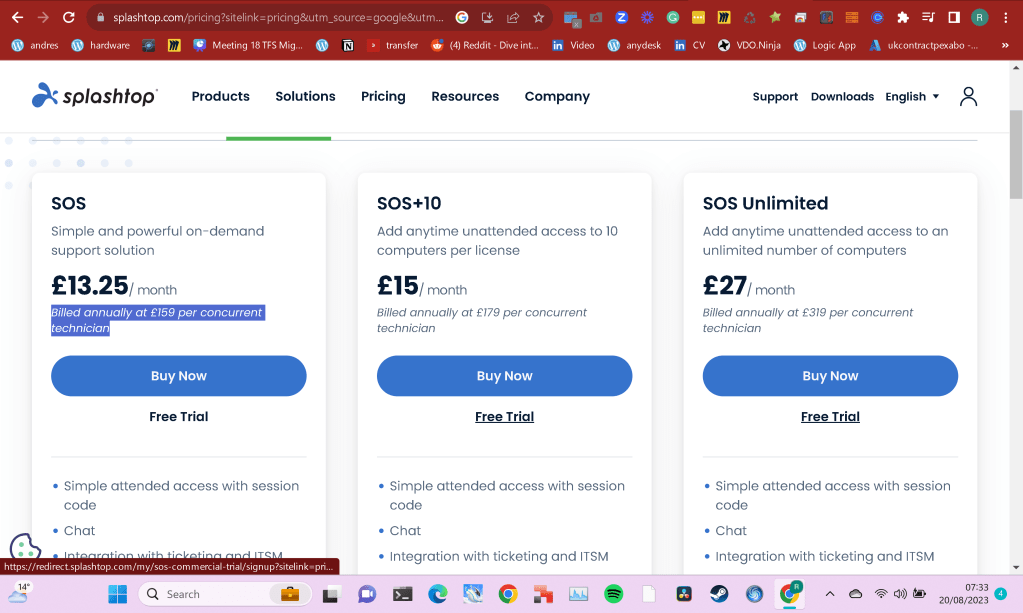This screenshot has height=613, width=1023.
Task: Open the VDO.Ninja bookmark
Action: click(x=749, y=45)
